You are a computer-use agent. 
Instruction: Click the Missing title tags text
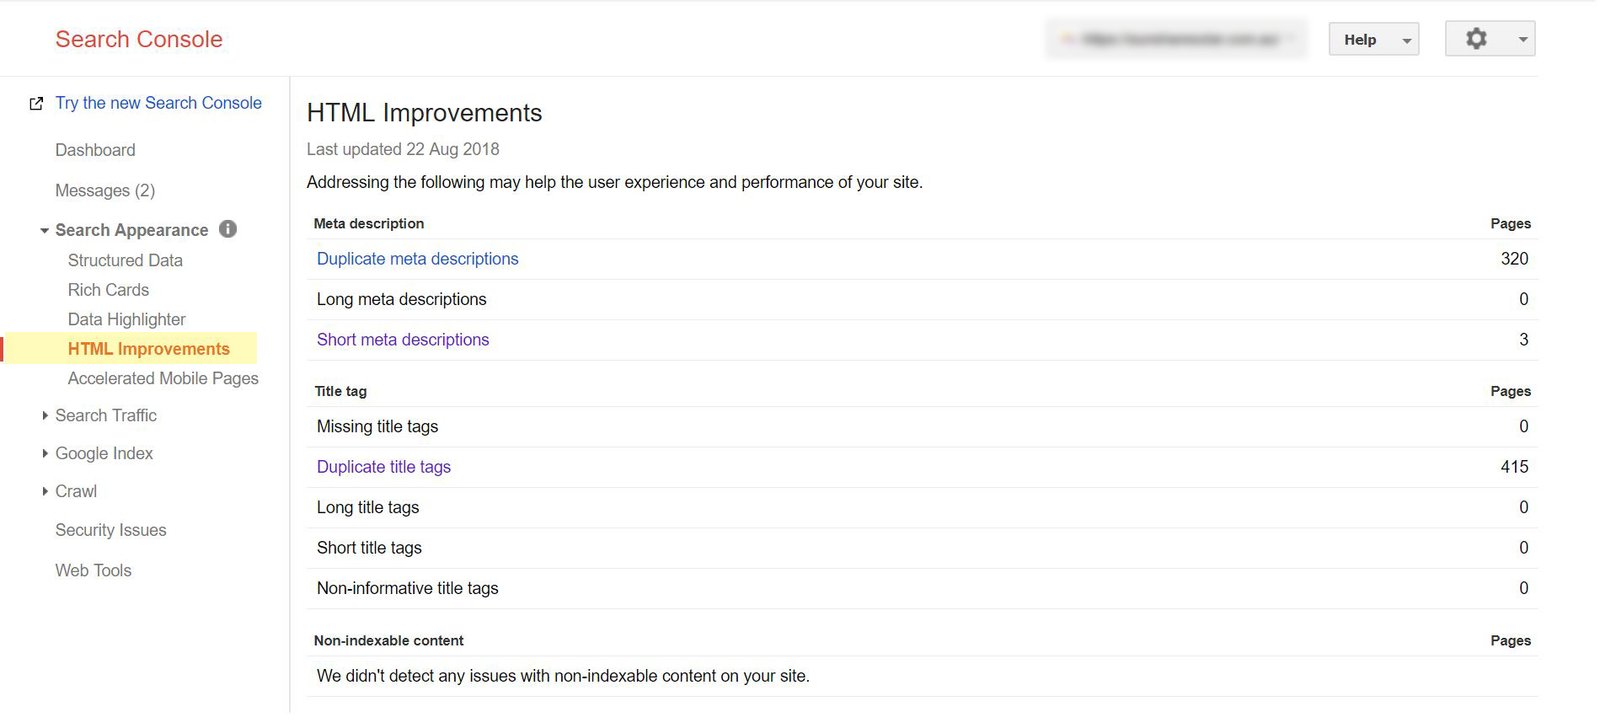(377, 426)
